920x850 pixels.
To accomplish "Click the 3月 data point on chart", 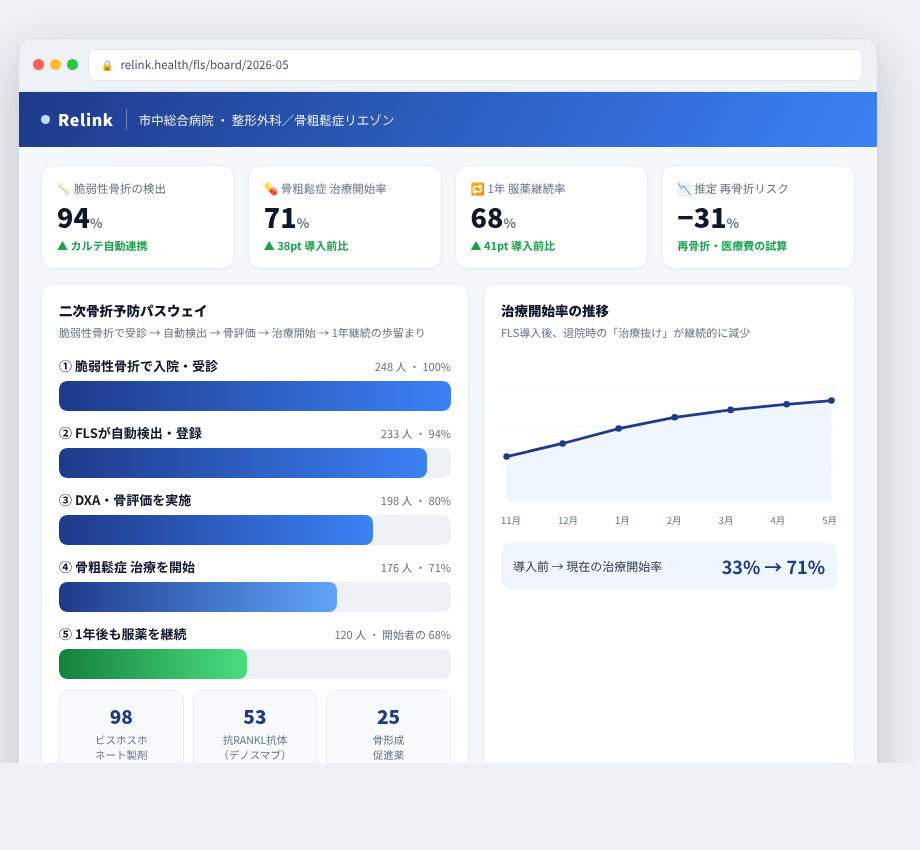I will 730,409.
